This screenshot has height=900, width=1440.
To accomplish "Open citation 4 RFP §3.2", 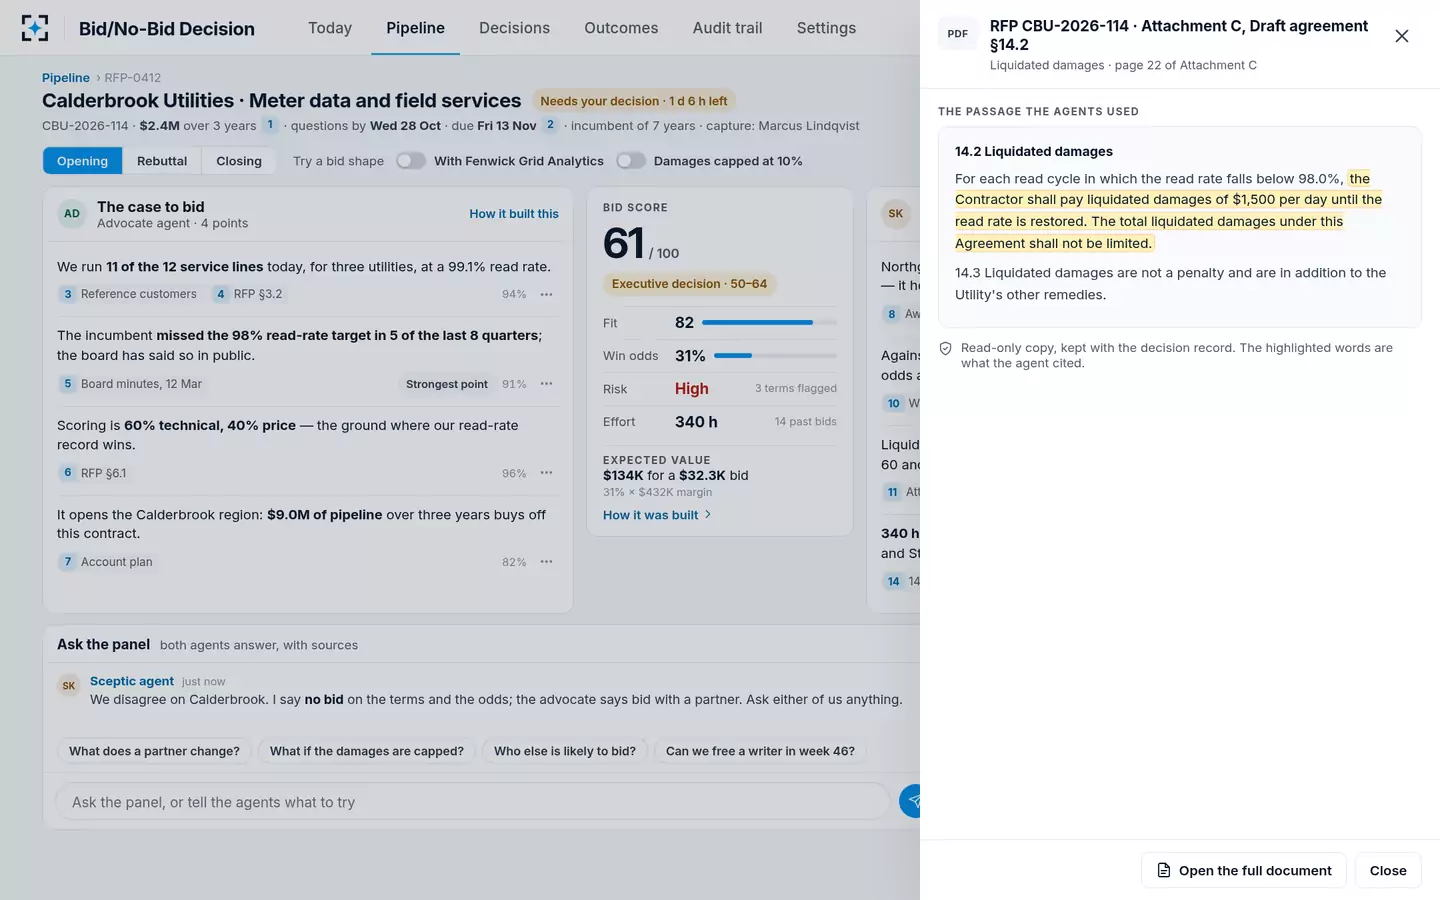I will [248, 294].
